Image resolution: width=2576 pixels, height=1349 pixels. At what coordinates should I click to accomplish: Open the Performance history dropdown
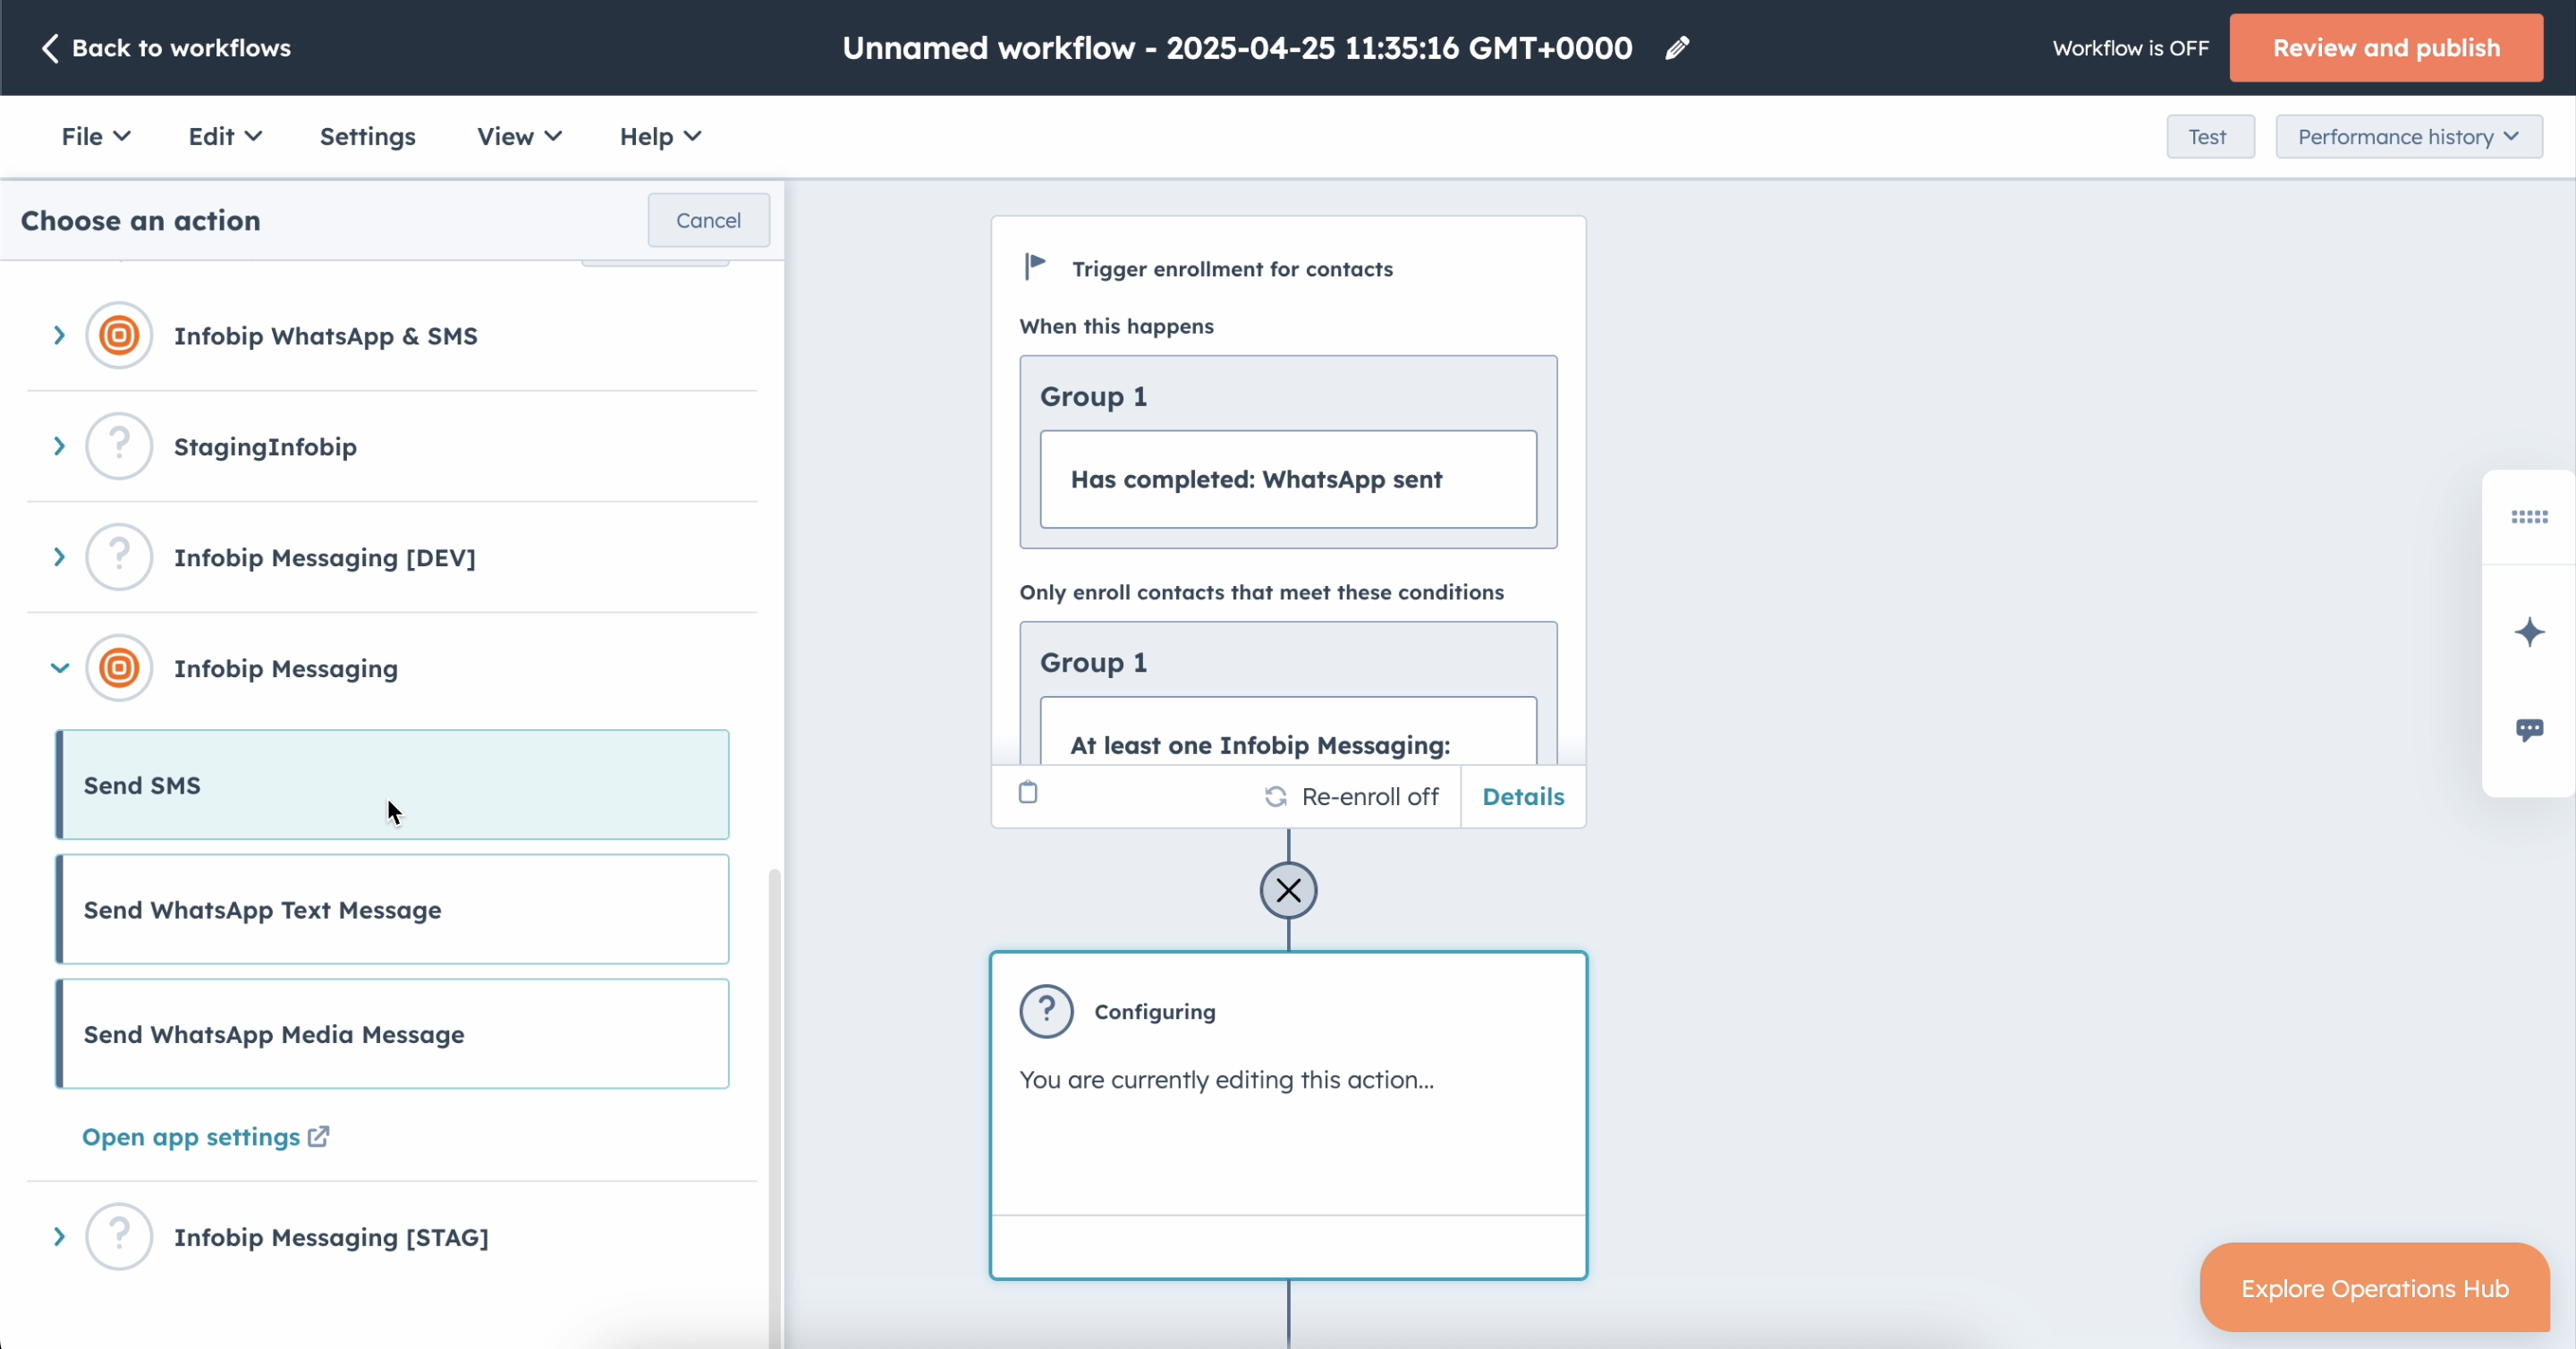pyautogui.click(x=2409, y=137)
